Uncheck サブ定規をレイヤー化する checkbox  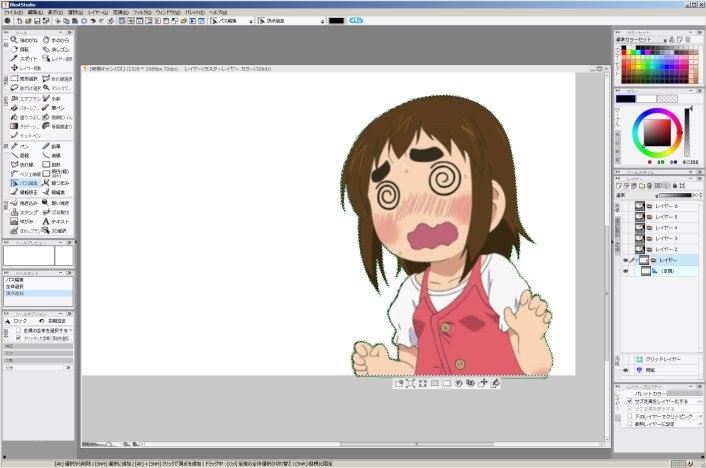pyautogui.click(x=629, y=401)
